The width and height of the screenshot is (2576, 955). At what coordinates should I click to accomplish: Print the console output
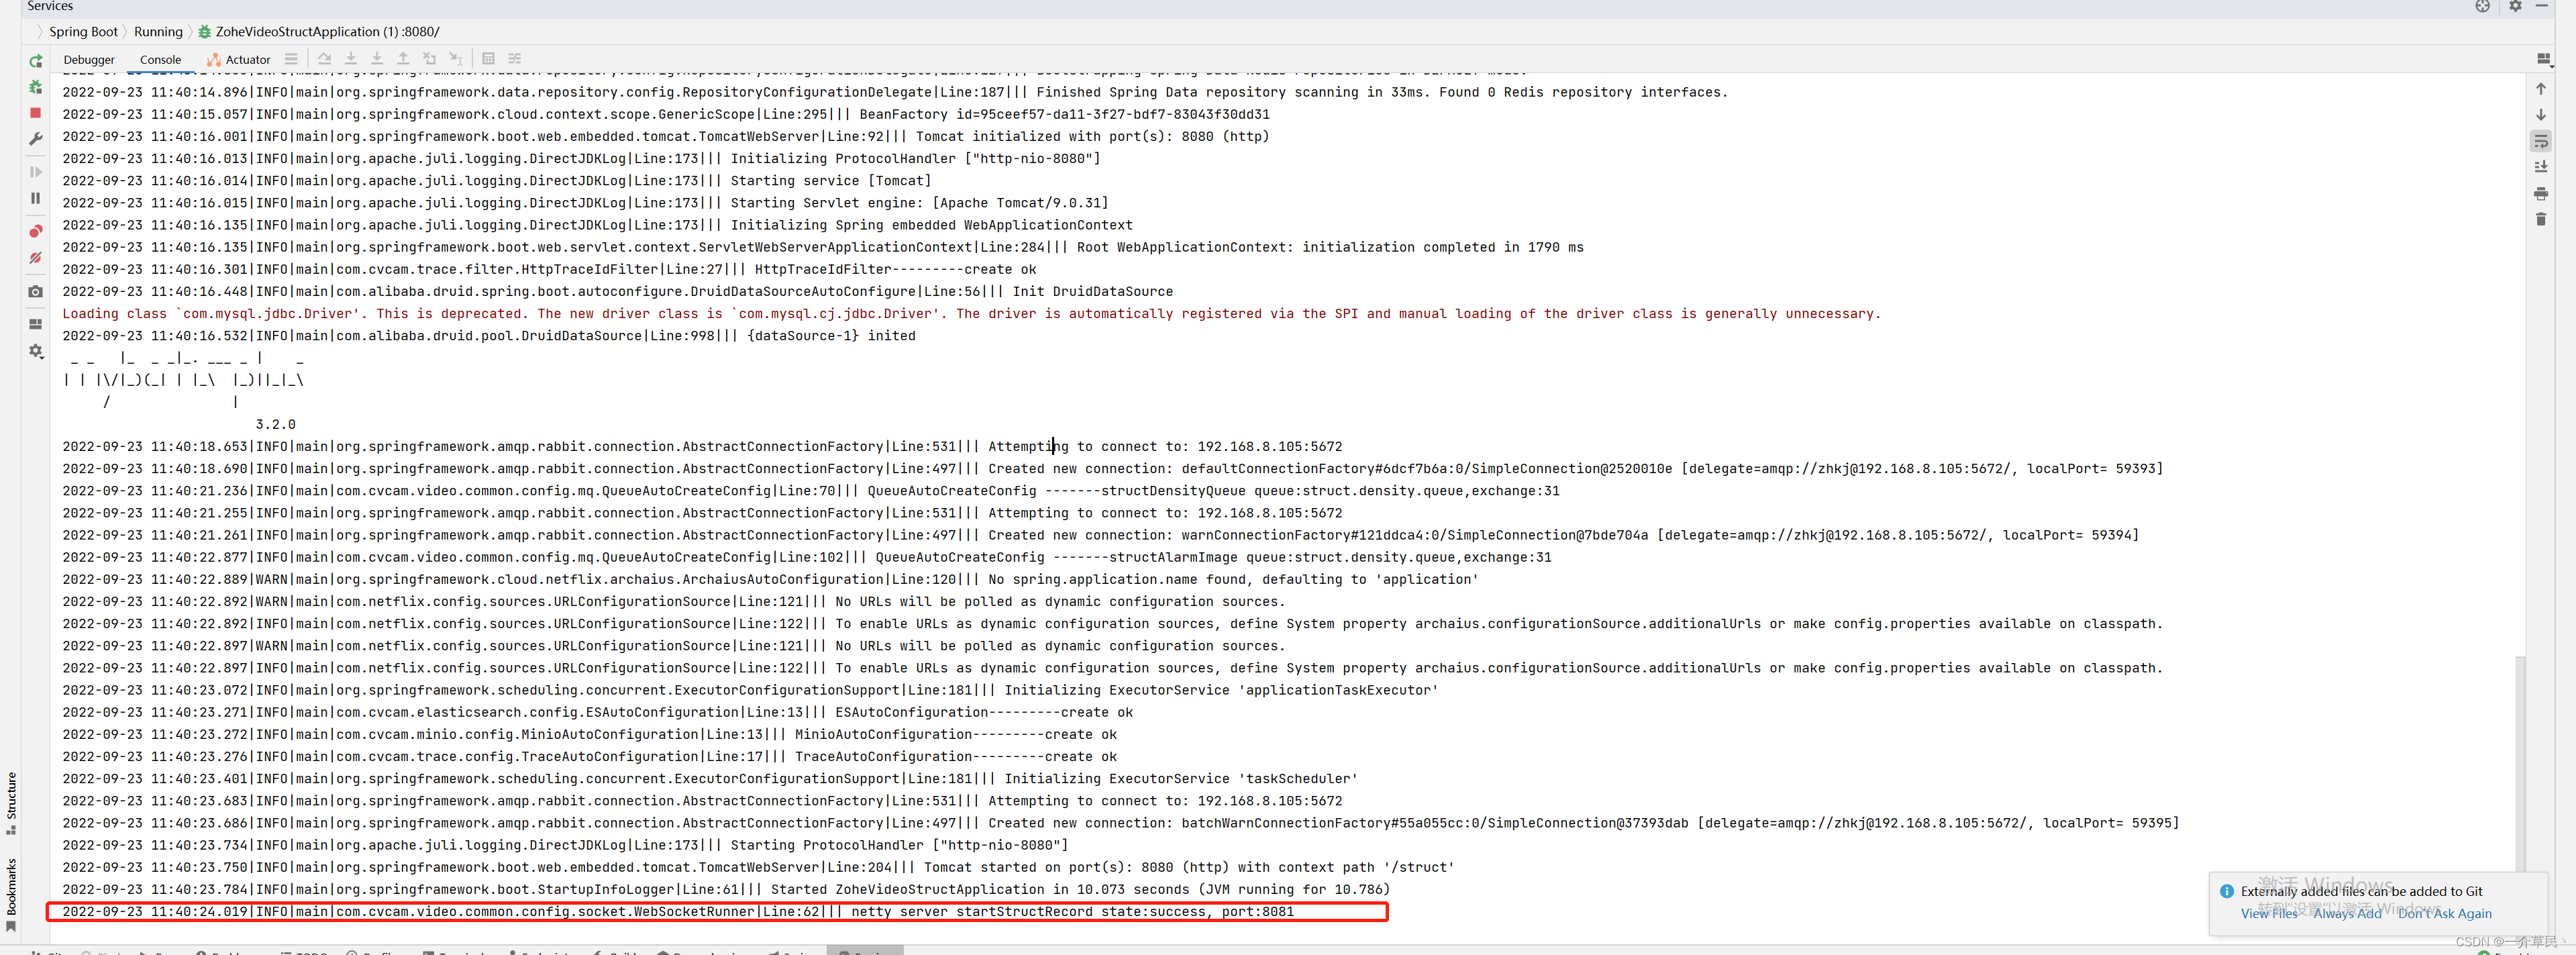(2541, 193)
